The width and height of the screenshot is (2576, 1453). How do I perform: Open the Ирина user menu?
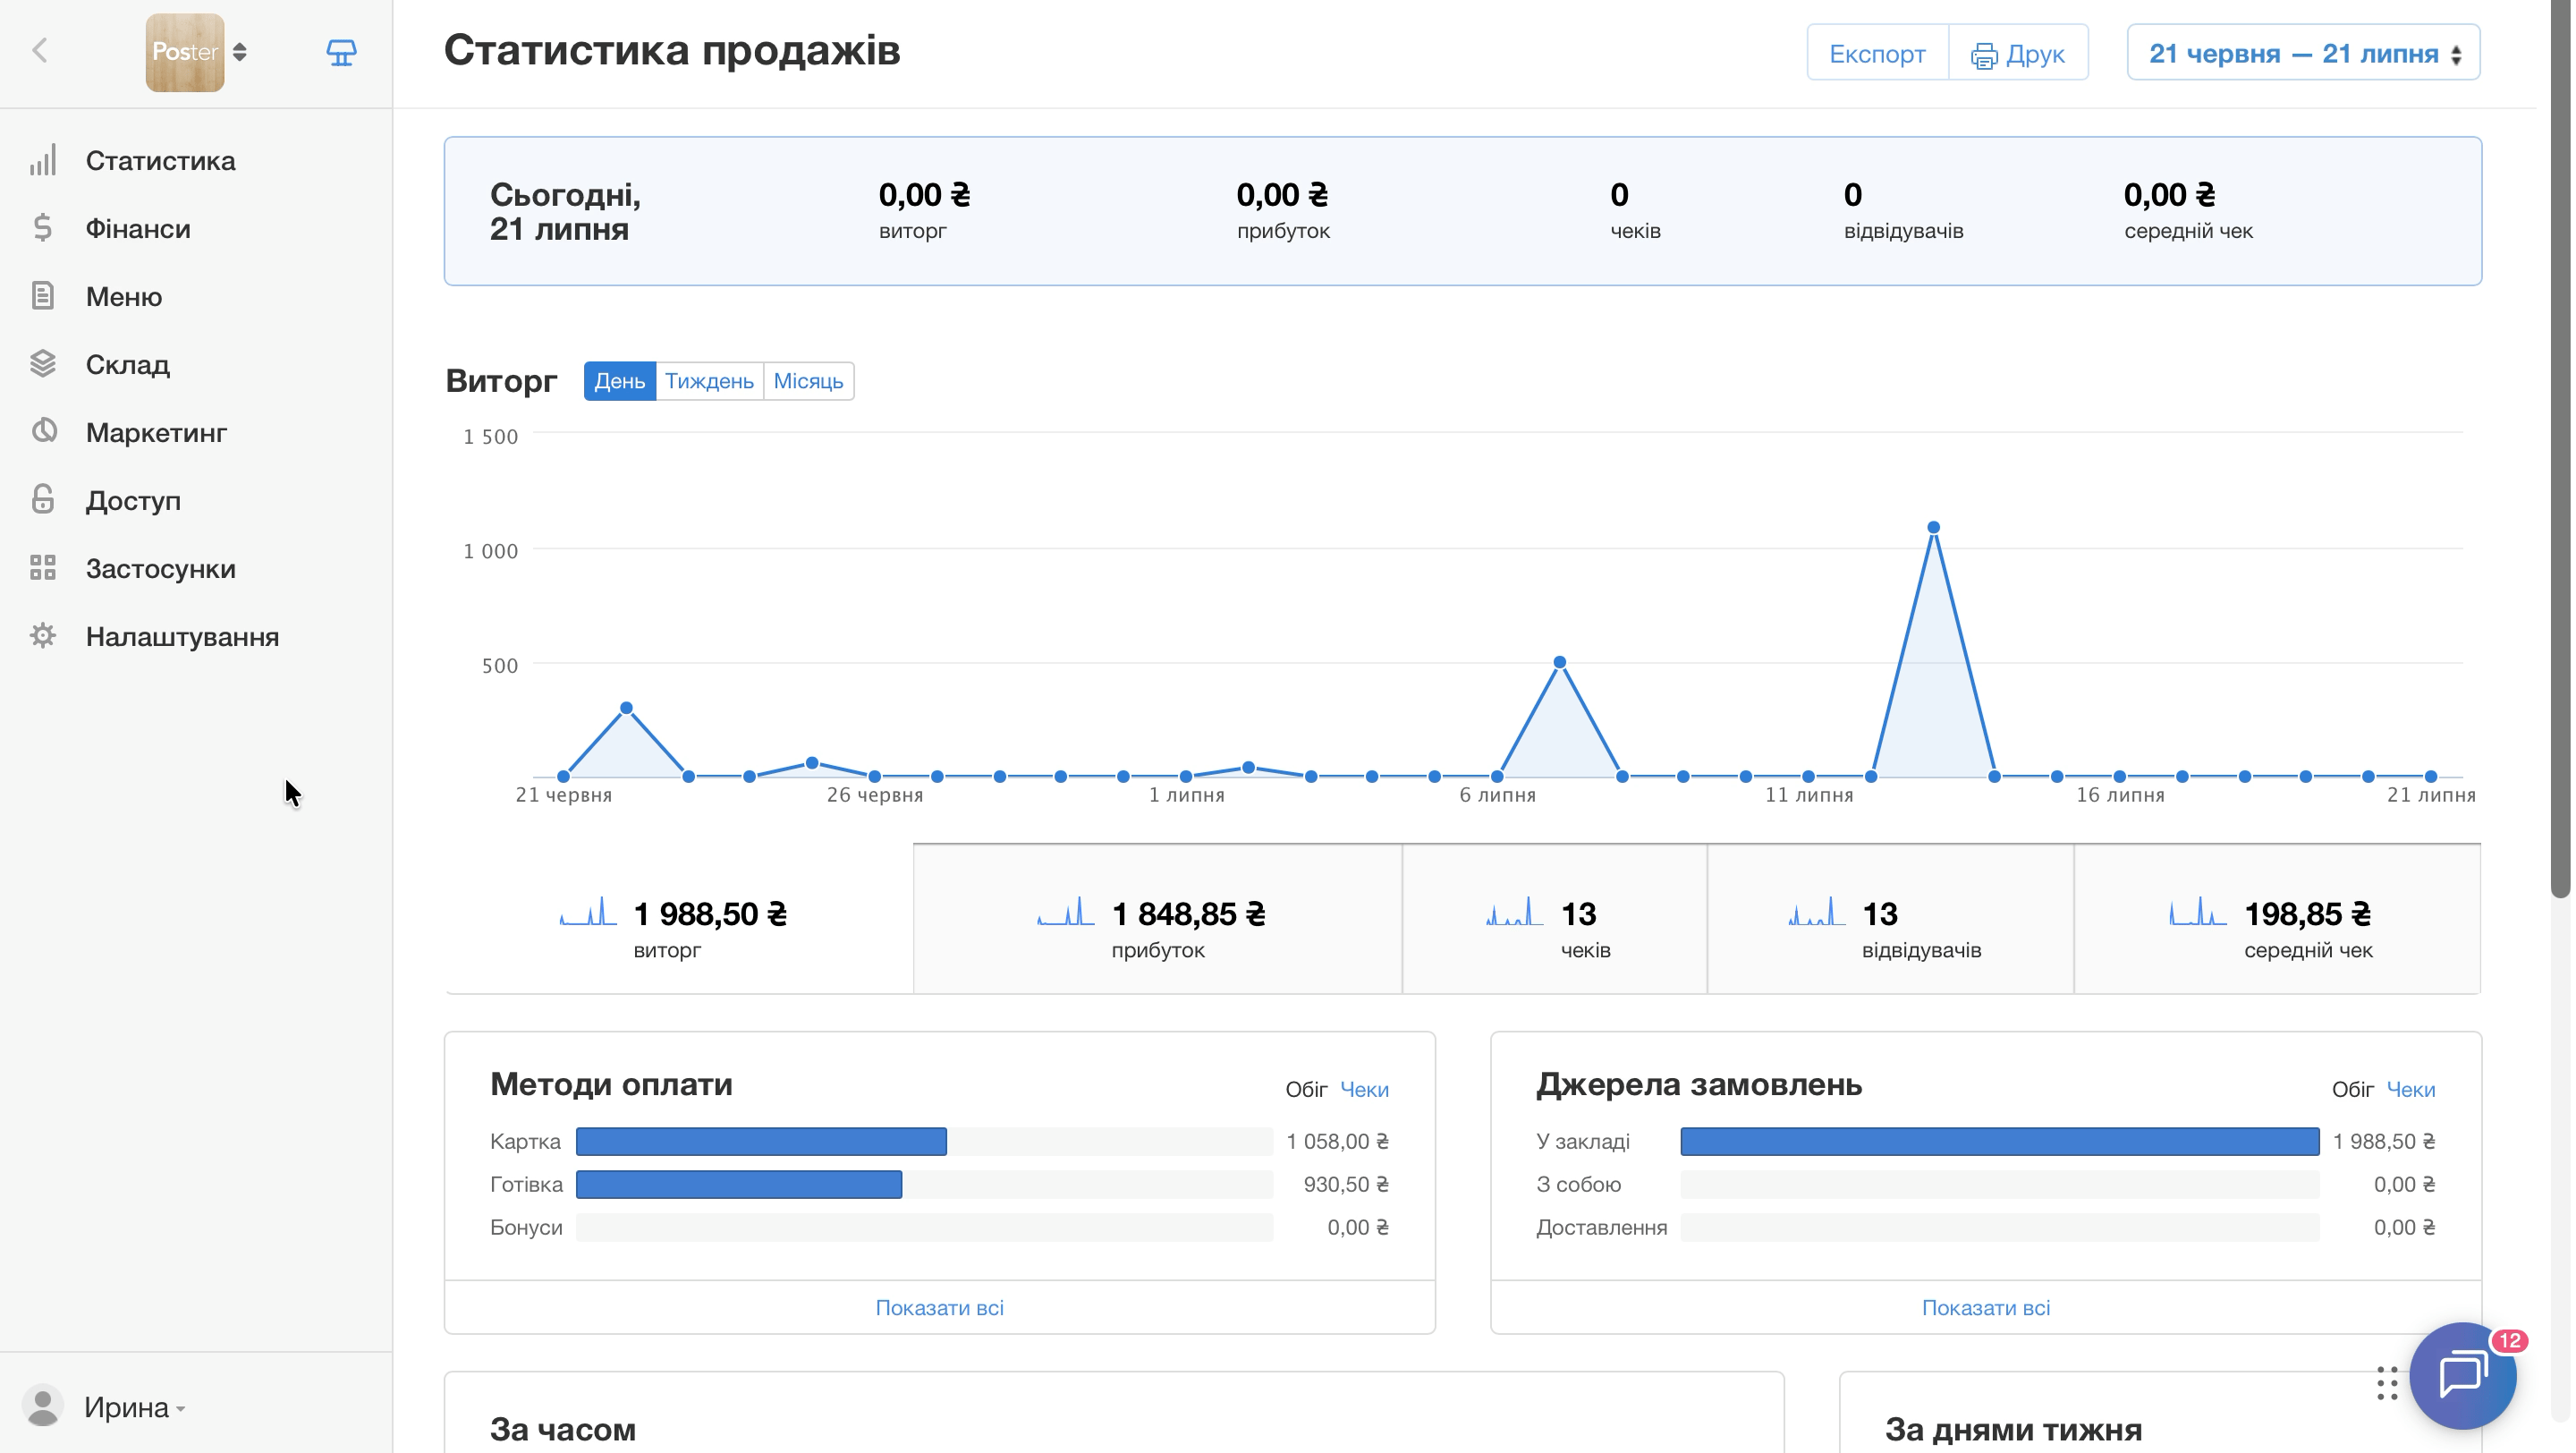click(135, 1407)
